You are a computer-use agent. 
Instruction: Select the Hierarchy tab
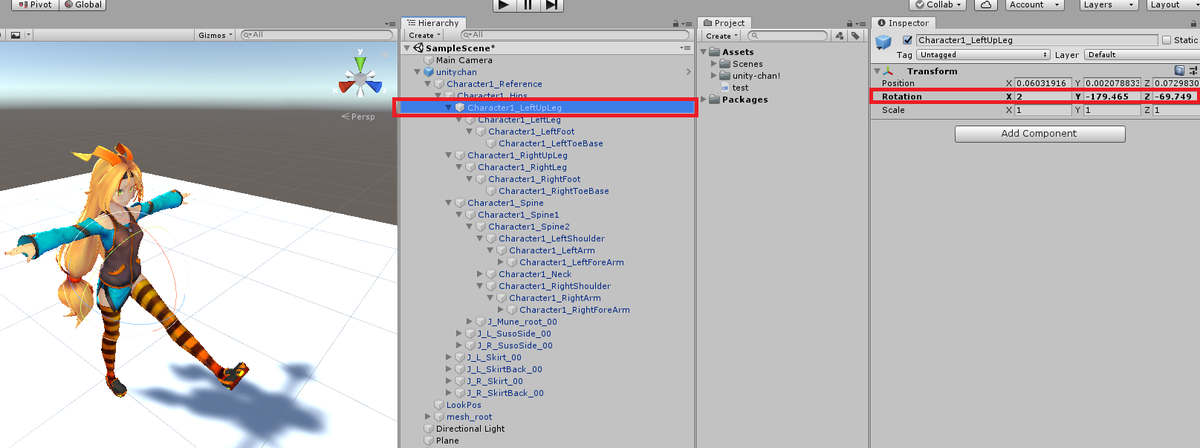pos(432,22)
